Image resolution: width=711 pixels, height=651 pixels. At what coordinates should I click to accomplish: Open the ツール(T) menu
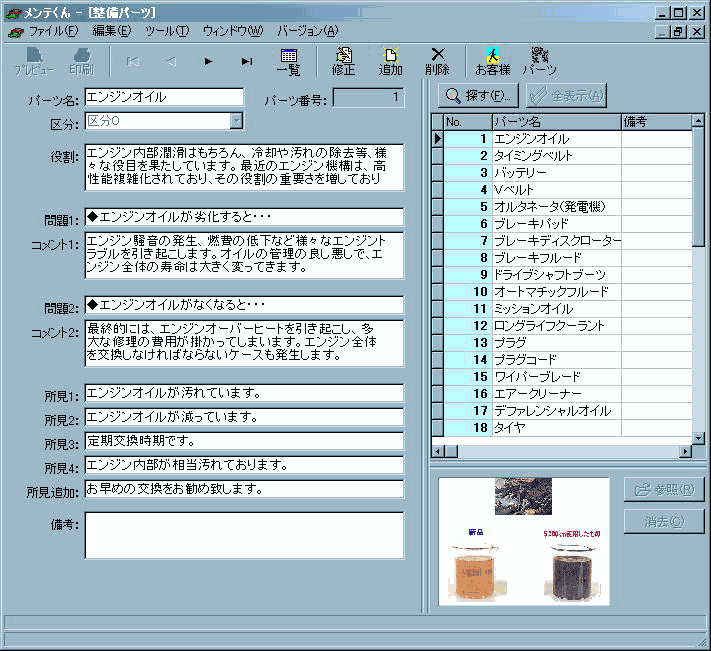pos(166,31)
